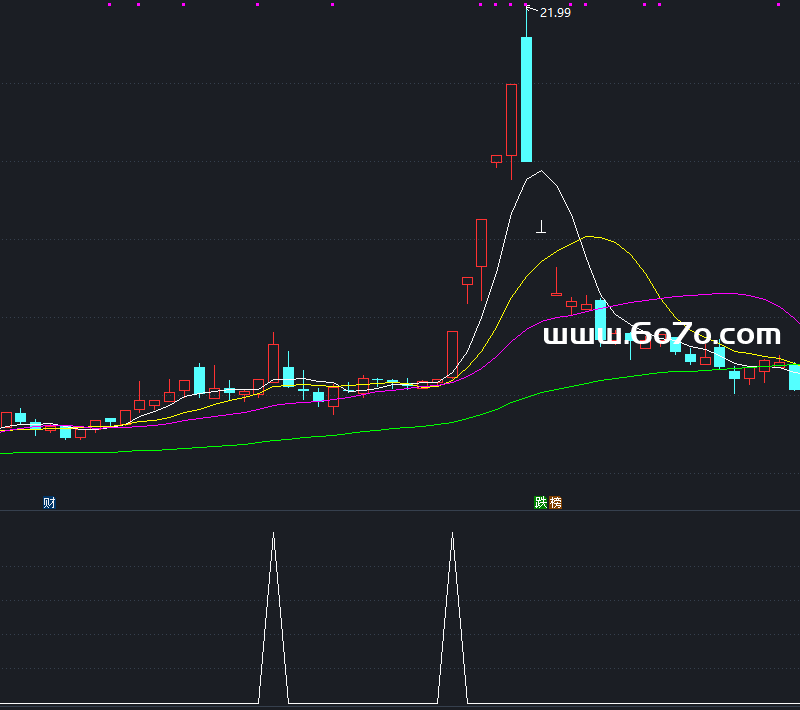Screen dimensions: 800x710
Task: Open the orange 榜 ranking marker
Action: [x=555, y=503]
